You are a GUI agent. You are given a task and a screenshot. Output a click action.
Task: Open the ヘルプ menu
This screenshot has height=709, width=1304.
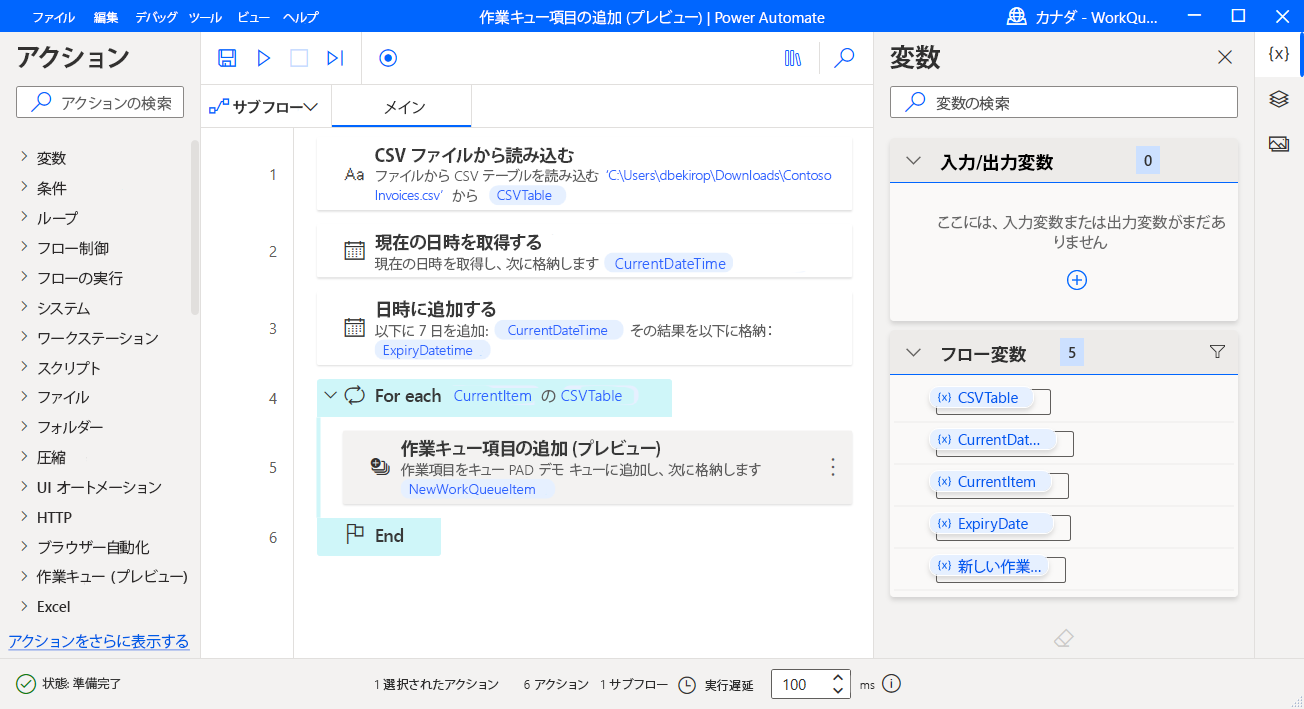point(300,17)
